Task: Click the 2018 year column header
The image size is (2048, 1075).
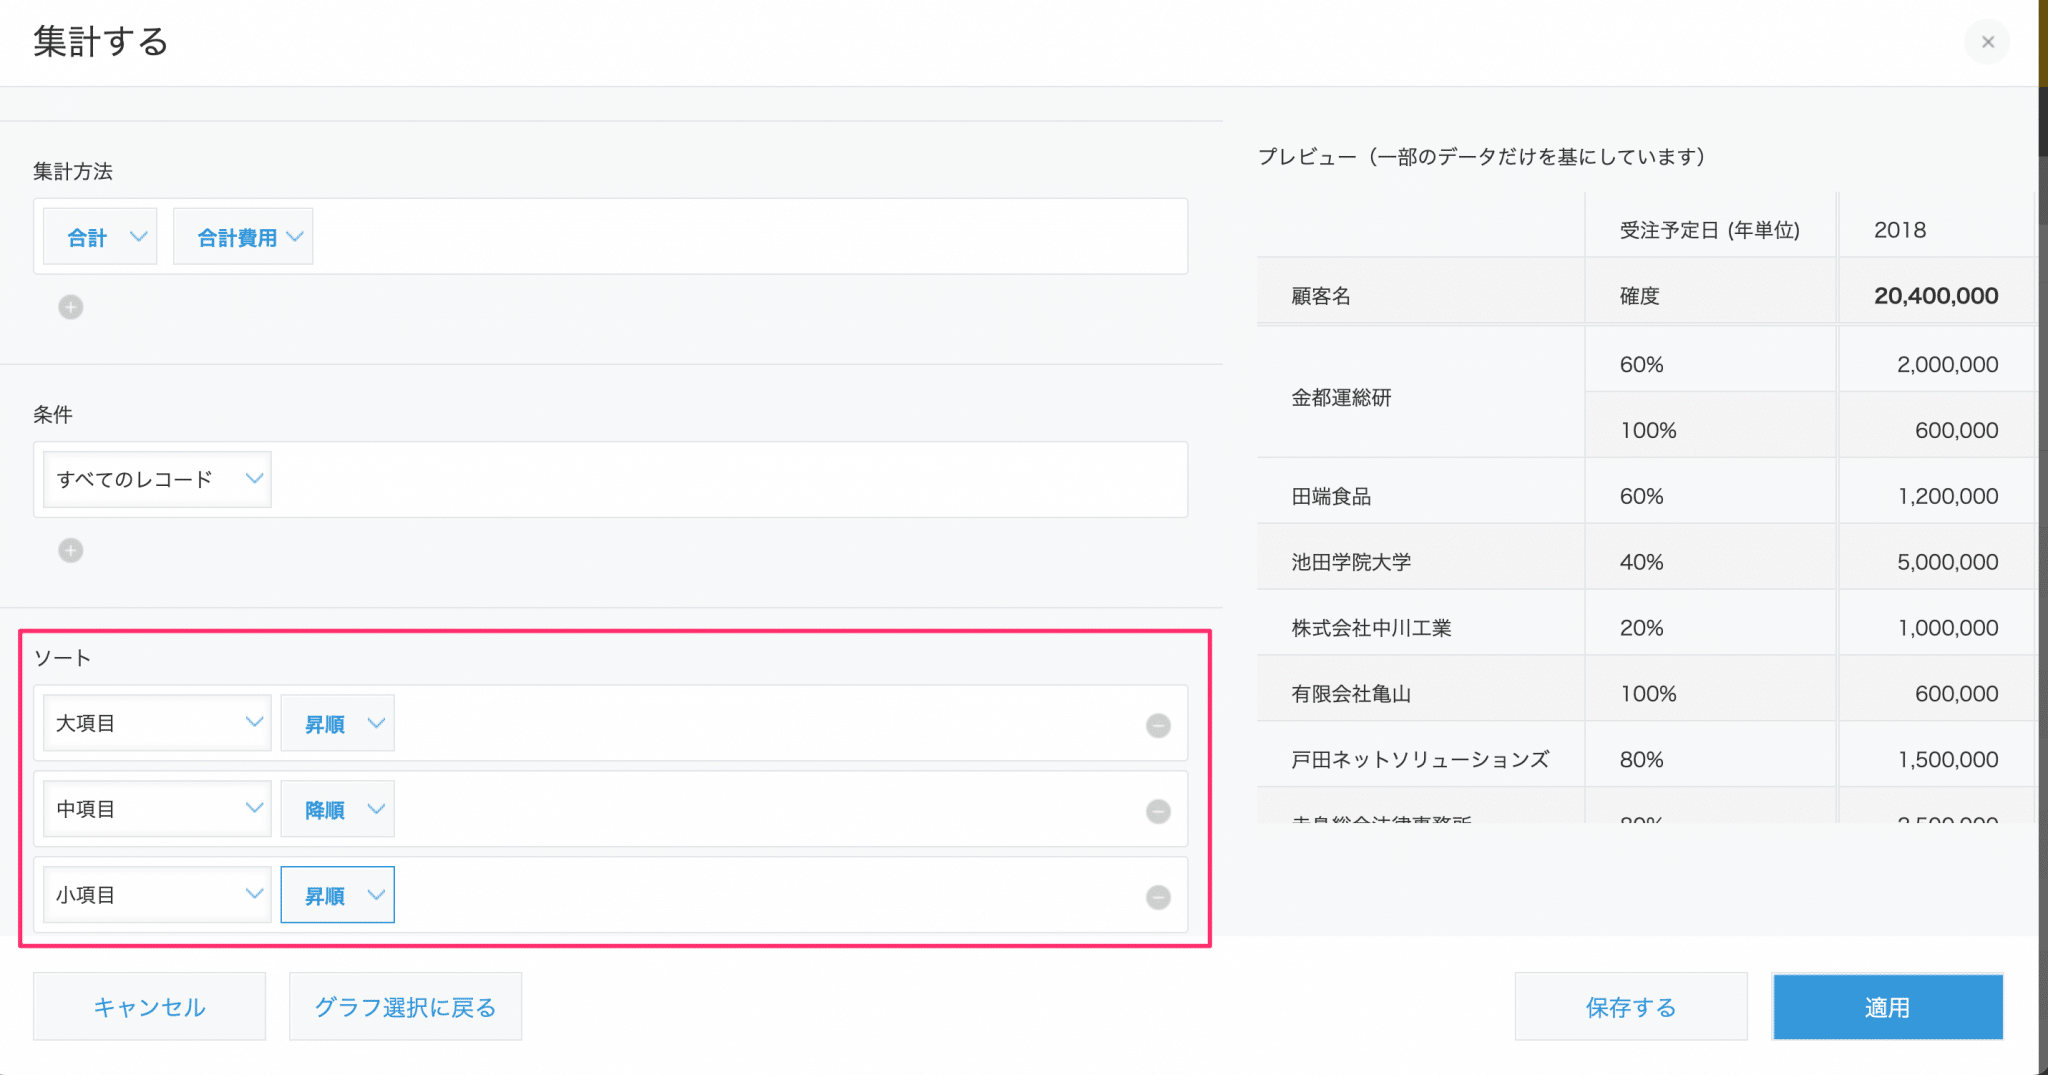Action: click(1900, 230)
